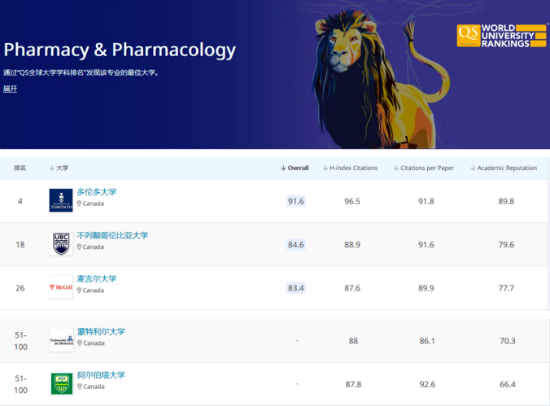Click the McGill University logo

61,287
